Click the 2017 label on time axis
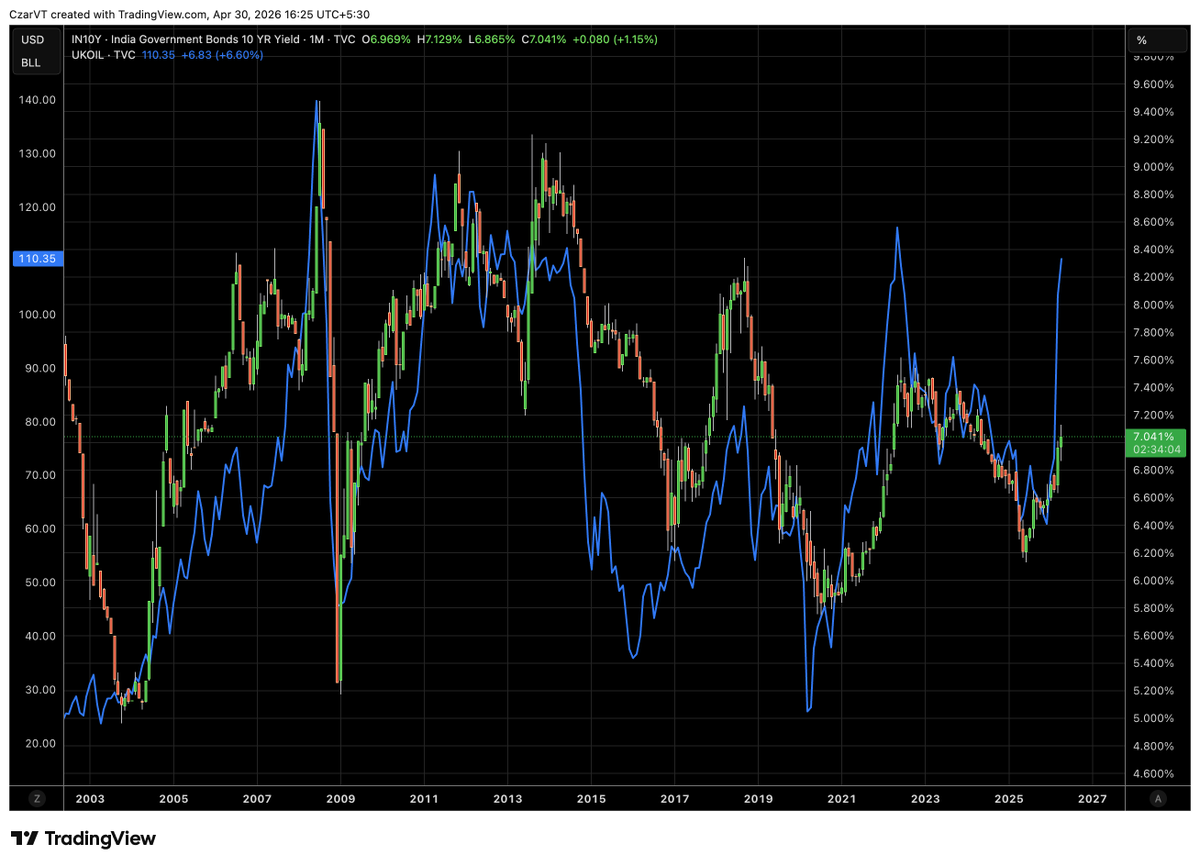 tap(675, 799)
